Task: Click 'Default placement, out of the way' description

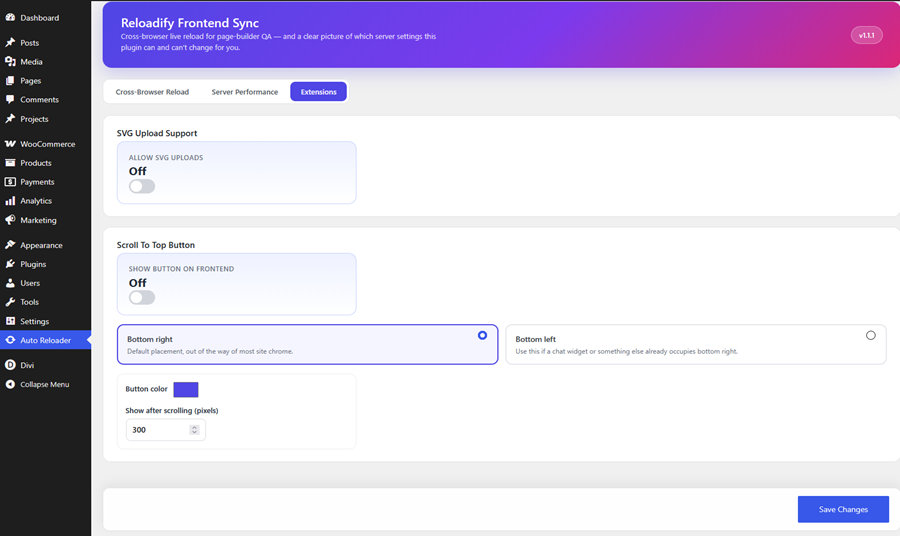Action: point(210,351)
